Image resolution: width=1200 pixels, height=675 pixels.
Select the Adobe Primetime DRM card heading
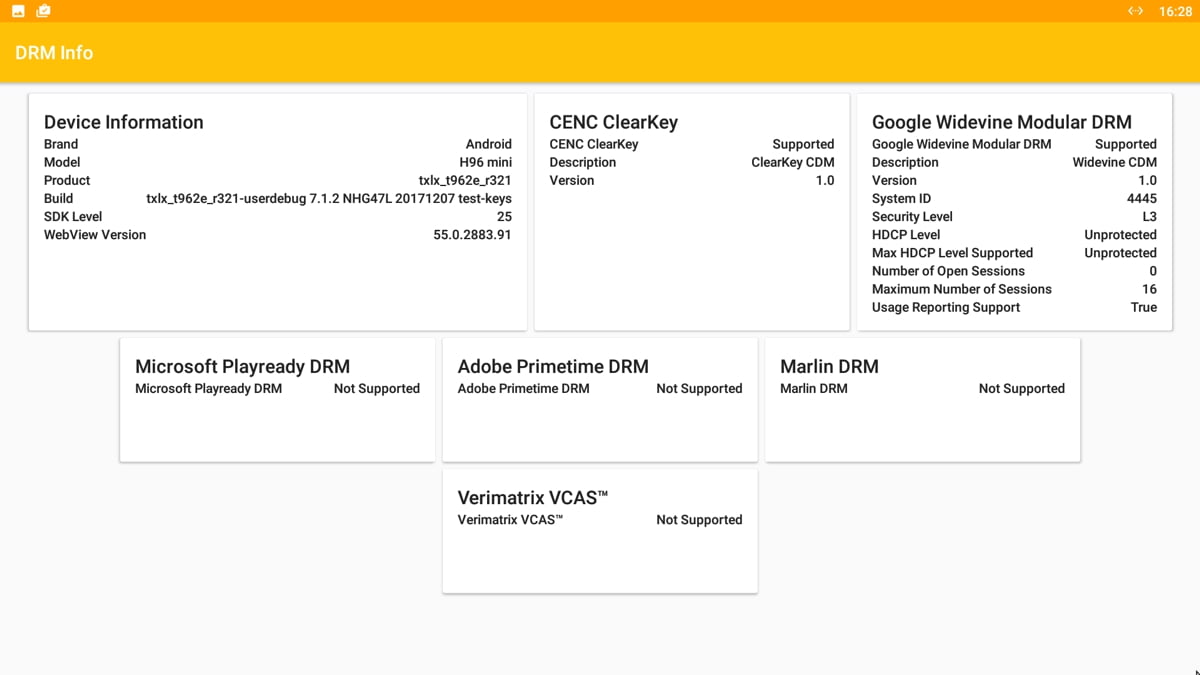coord(553,366)
